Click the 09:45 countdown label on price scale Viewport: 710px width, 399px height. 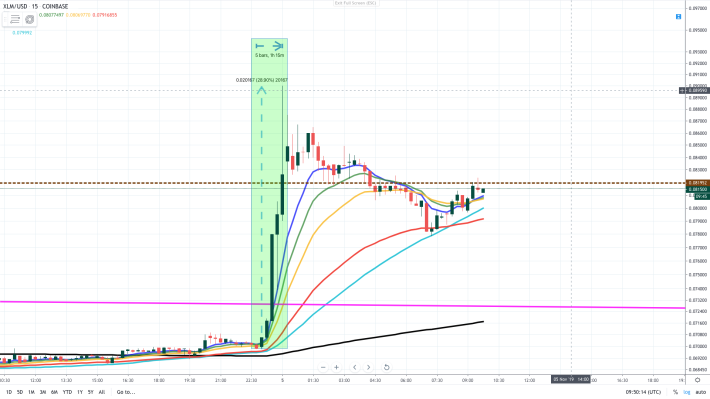[x=701, y=196]
